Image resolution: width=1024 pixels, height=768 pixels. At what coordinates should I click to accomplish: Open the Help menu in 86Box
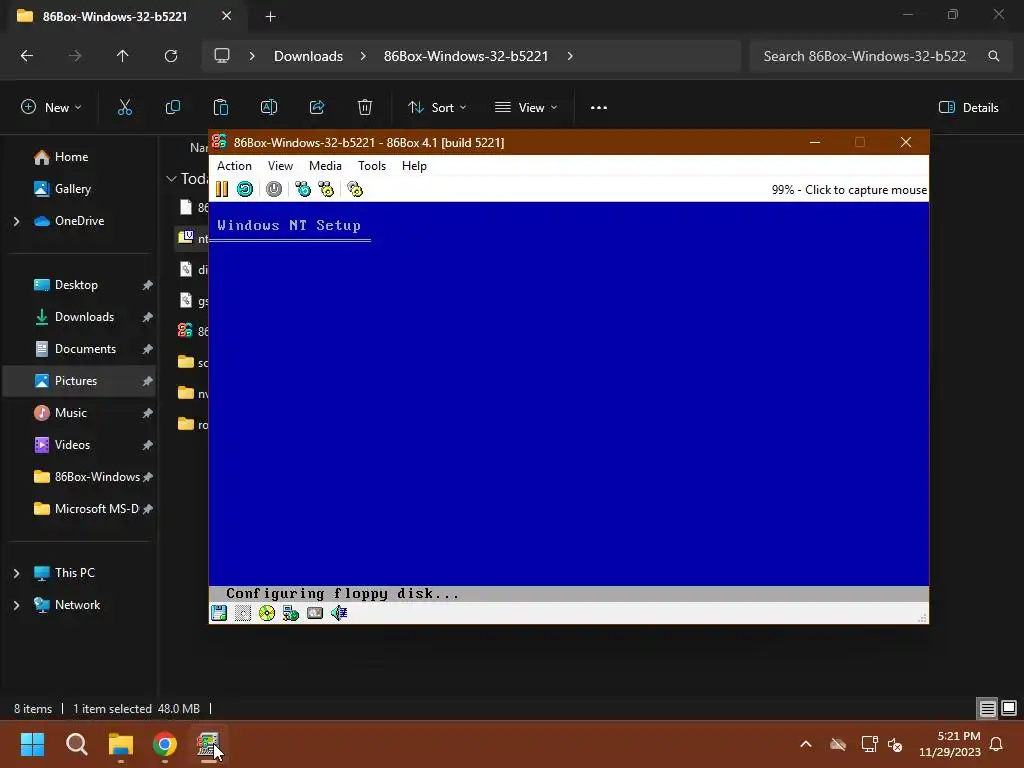(x=414, y=166)
